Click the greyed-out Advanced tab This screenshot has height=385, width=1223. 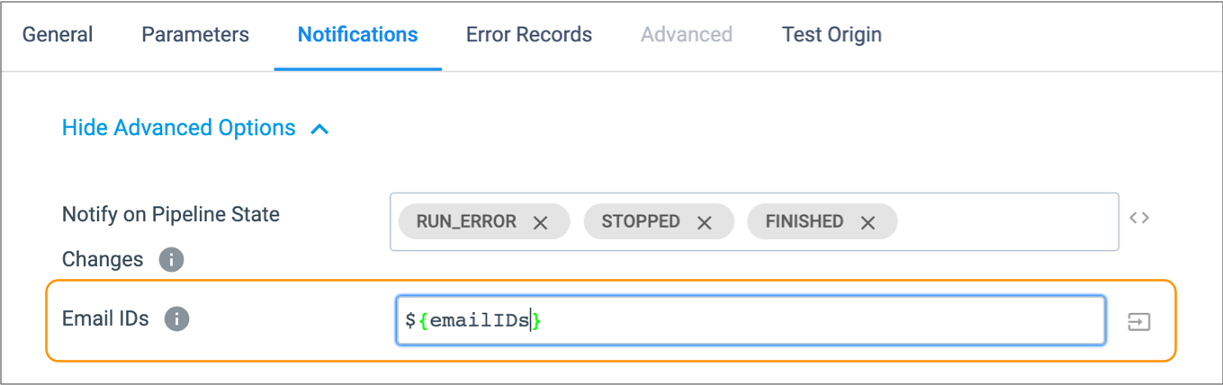pos(687,34)
